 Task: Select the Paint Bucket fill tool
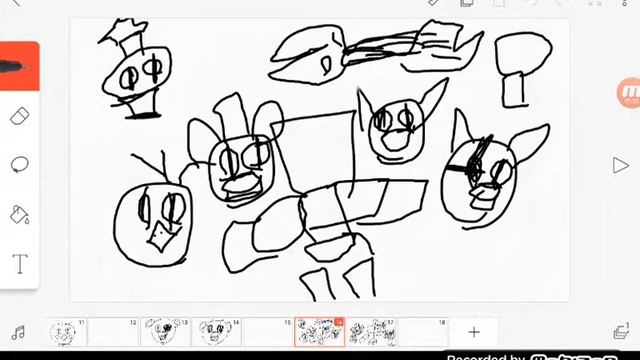19,214
